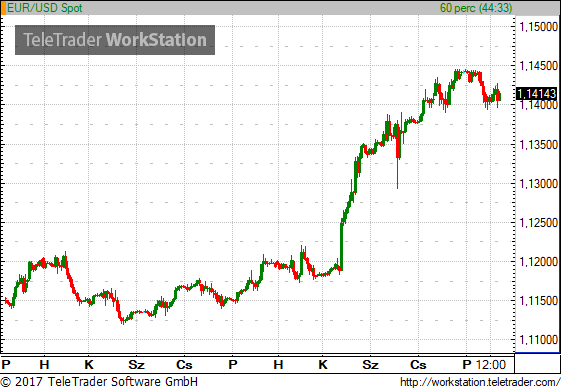Image resolution: width=561 pixels, height=391 pixels.
Task: Click the TeleTrader WorkStation logo banner
Action: pyautogui.click(x=115, y=40)
